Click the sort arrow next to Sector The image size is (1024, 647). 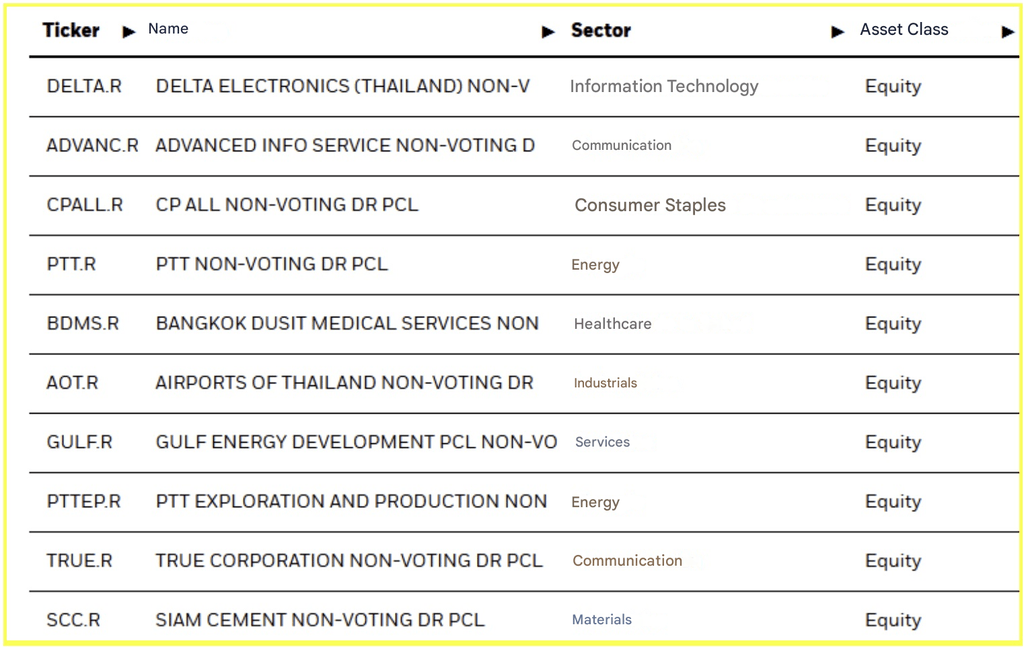[x=837, y=32]
